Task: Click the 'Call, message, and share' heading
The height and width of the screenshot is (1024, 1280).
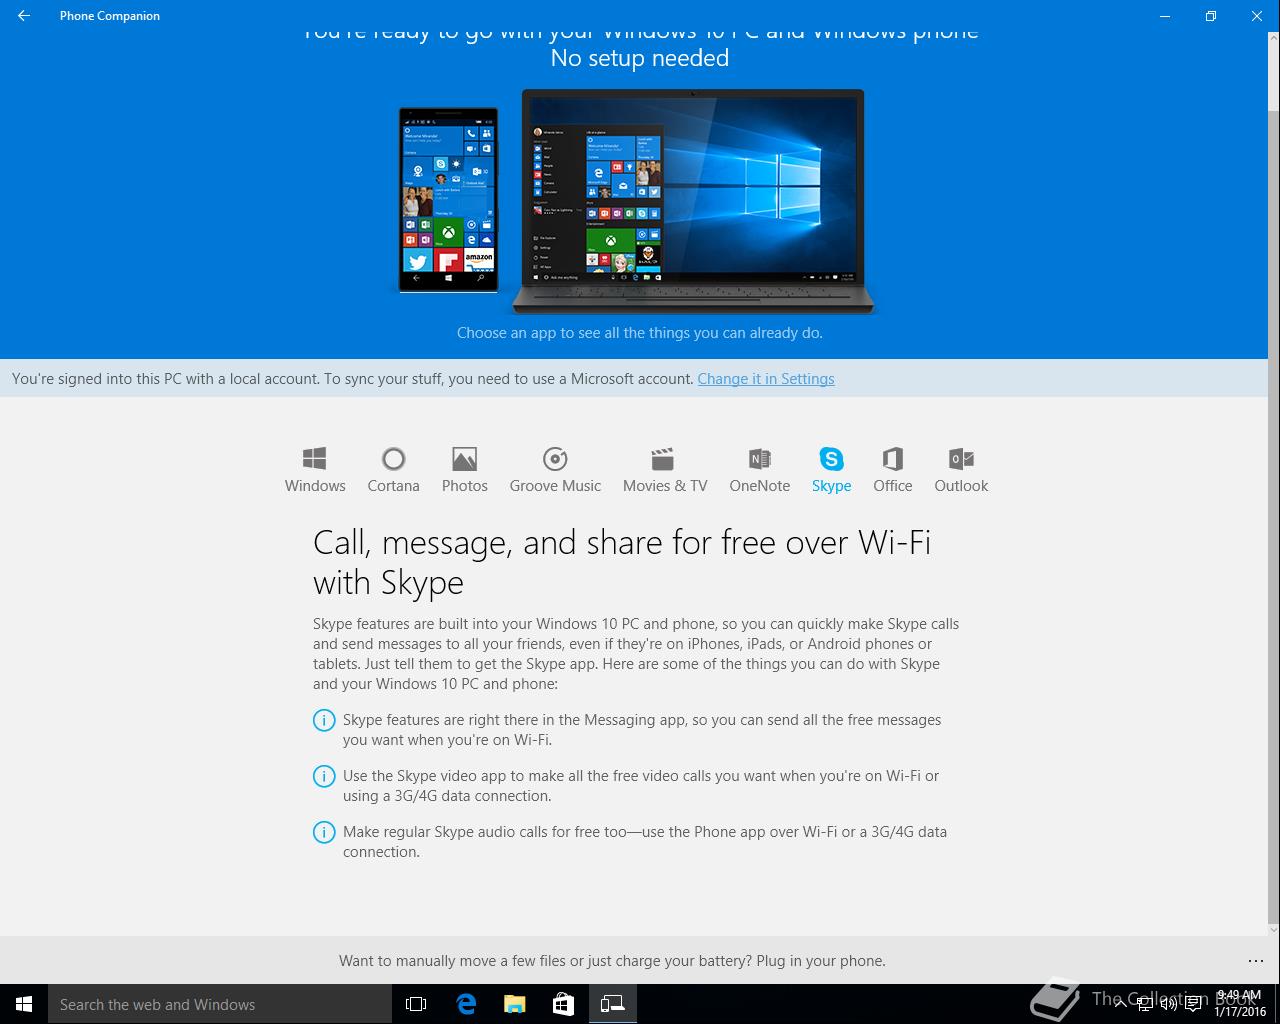Action: 622,562
